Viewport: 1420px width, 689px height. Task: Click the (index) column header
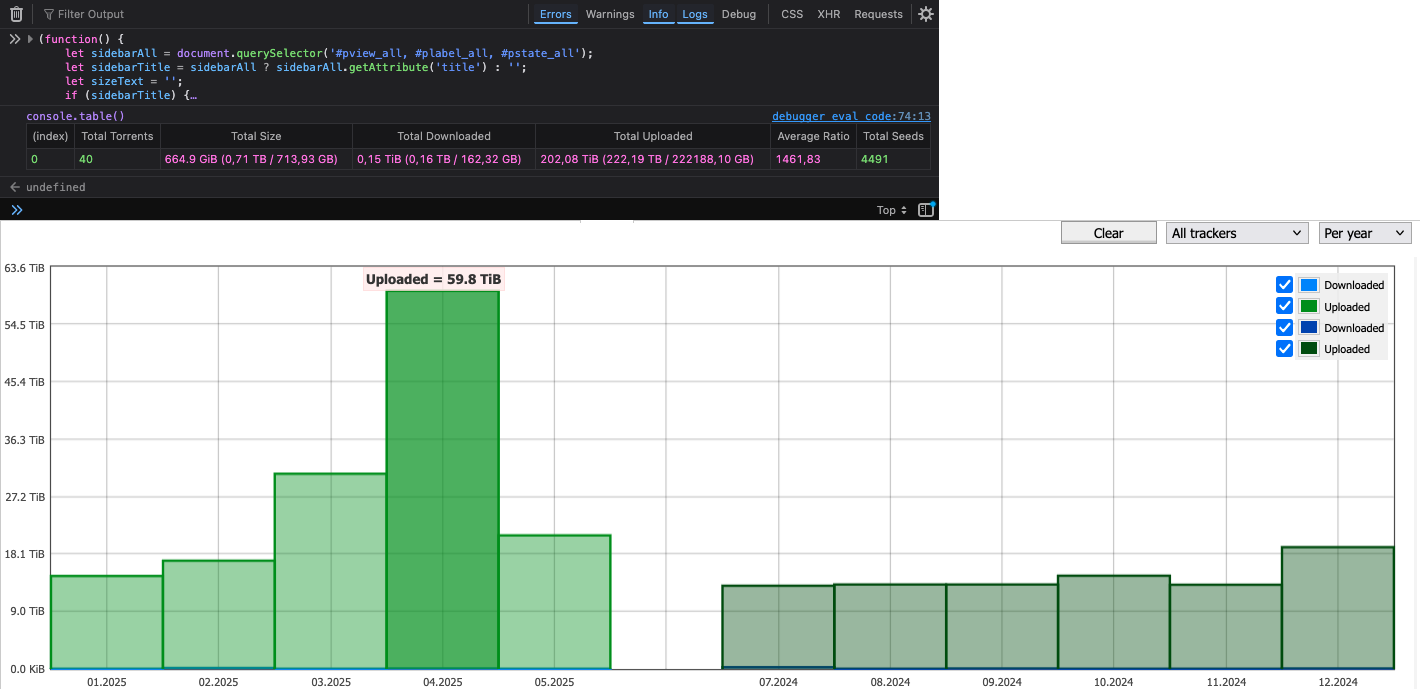click(x=50, y=136)
